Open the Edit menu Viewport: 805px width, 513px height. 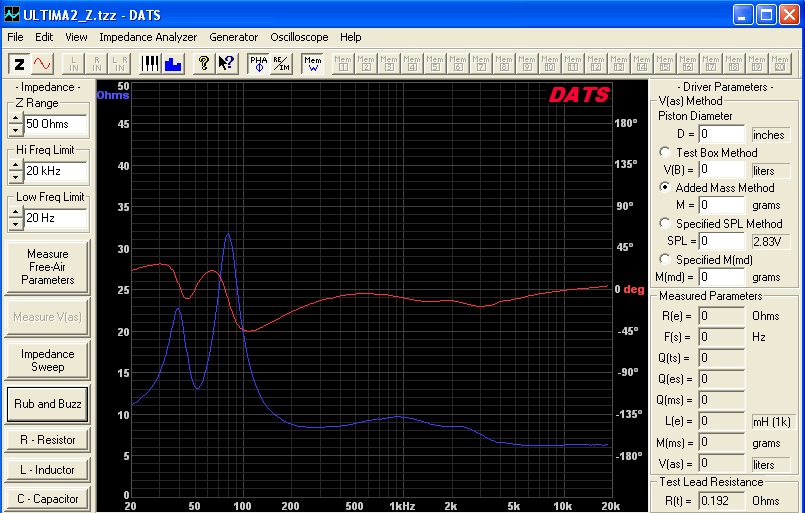44,37
